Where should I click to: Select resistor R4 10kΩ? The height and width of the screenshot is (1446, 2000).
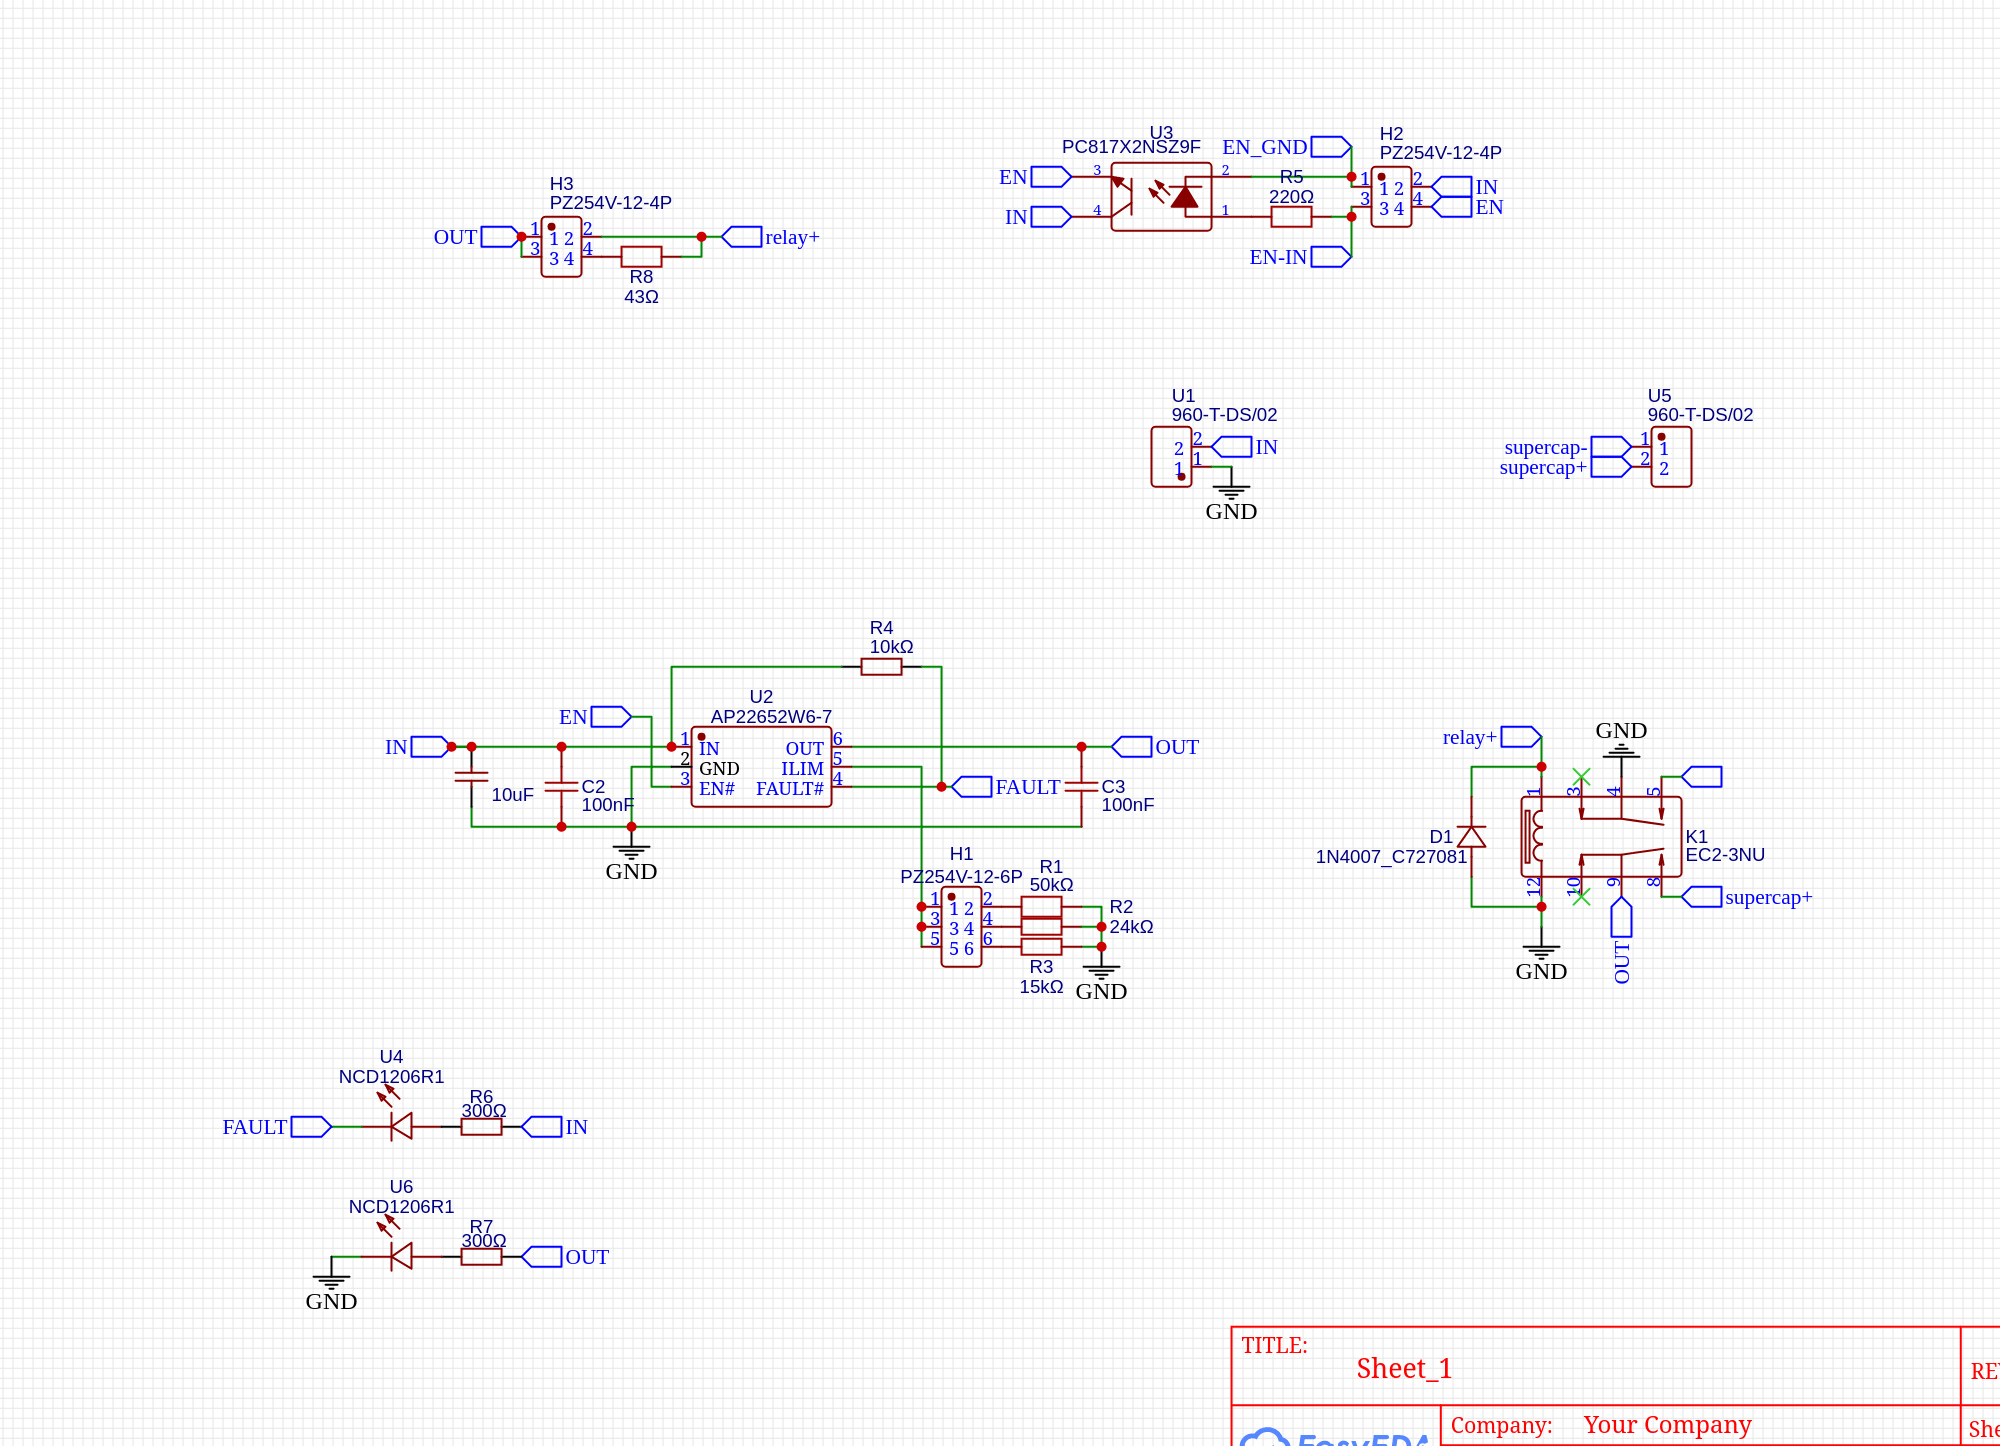pyautogui.click(x=881, y=667)
